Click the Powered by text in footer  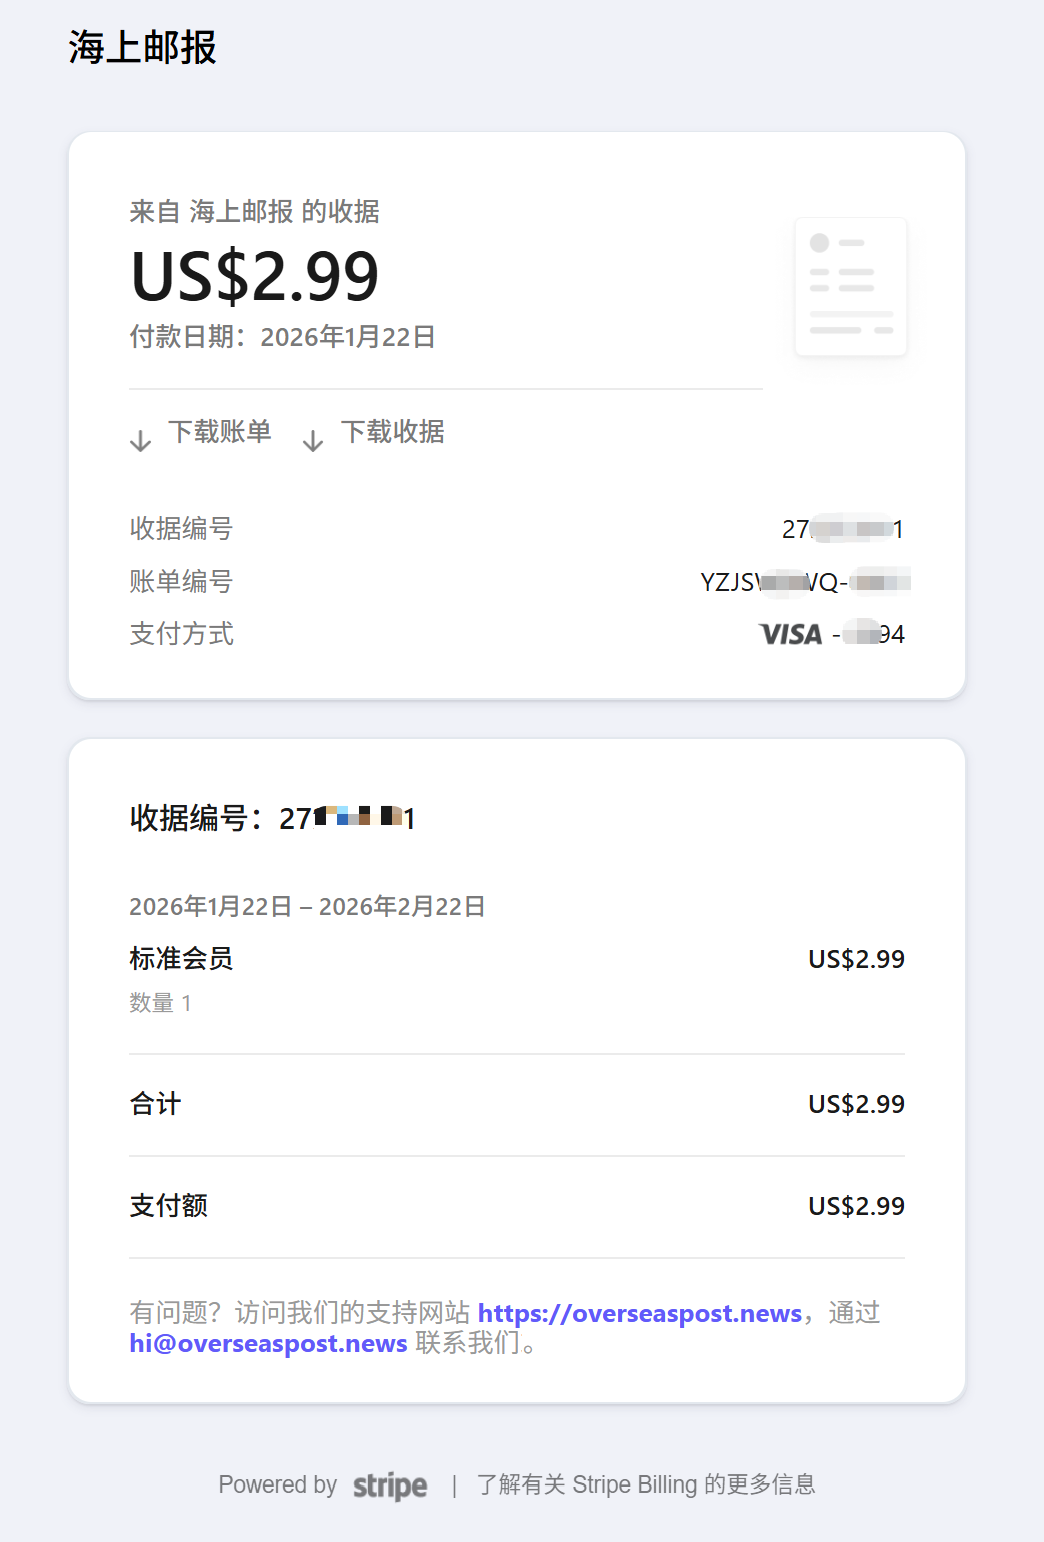point(277,1485)
